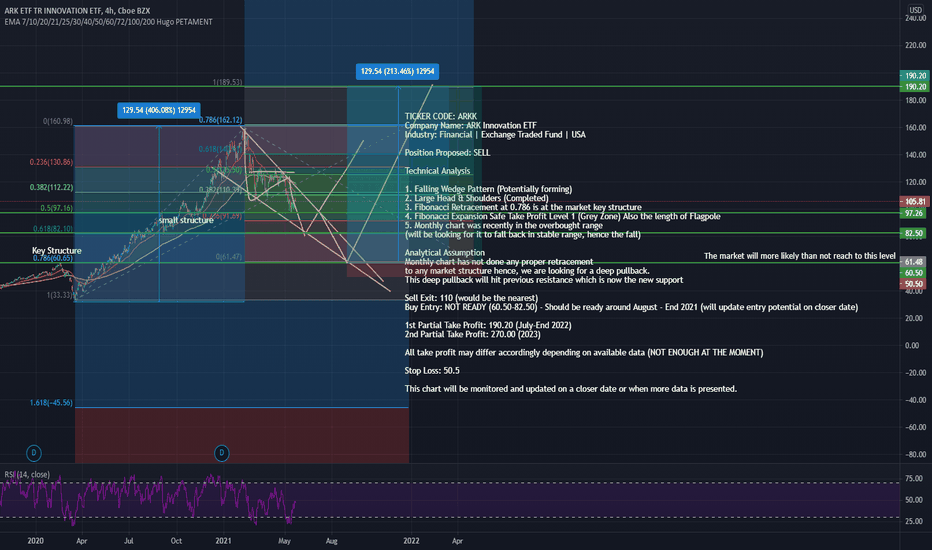Click the ARK ETF TR INNOVATION ETF symbol title

[77, 11]
